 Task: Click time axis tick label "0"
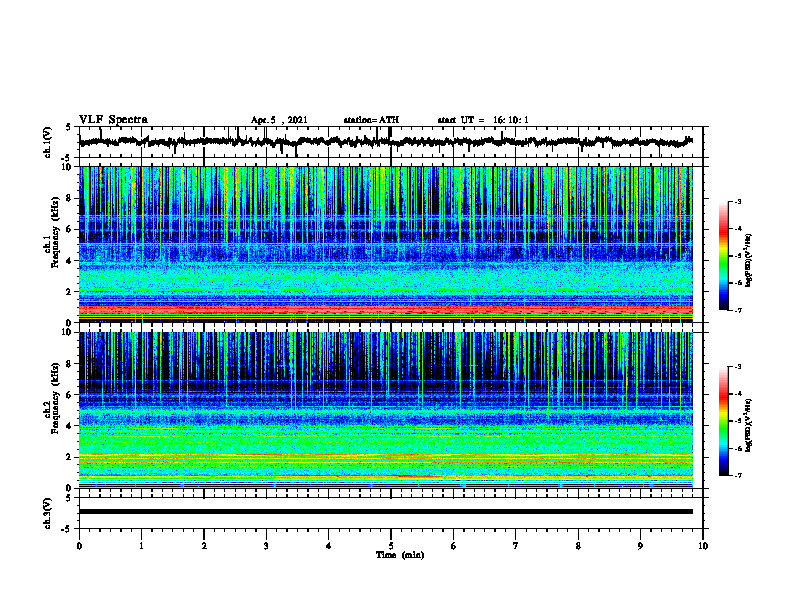(x=79, y=546)
